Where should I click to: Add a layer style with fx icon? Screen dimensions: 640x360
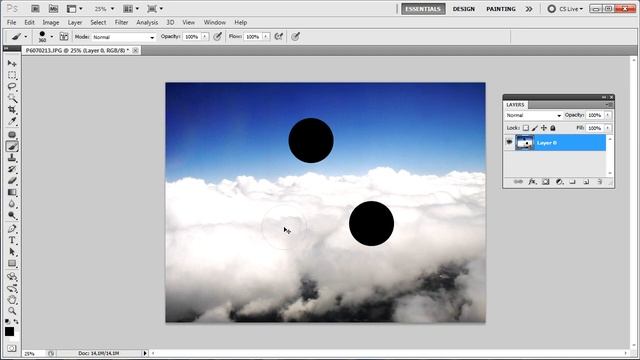tap(532, 182)
